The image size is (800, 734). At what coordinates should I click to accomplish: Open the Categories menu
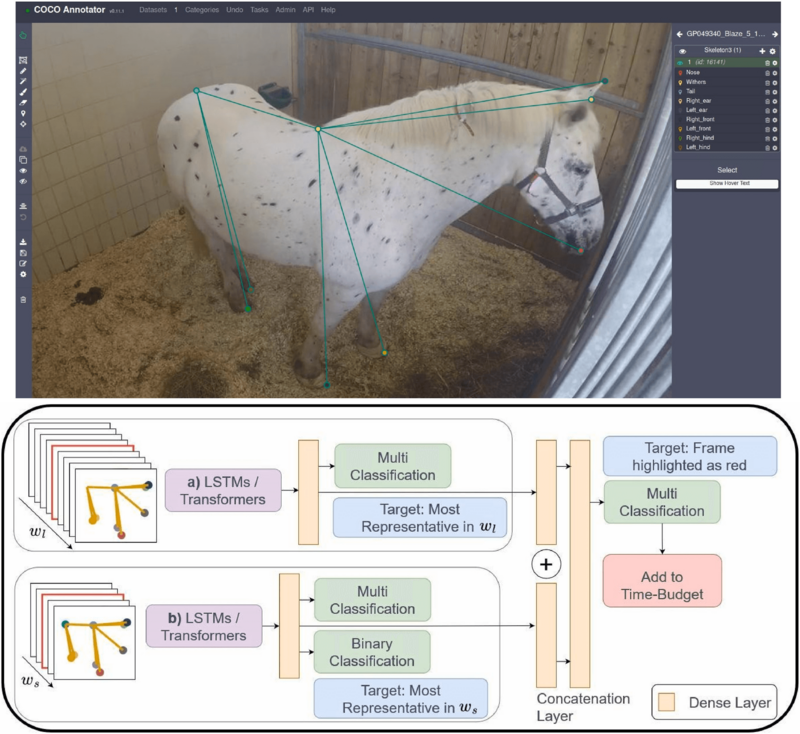[202, 9]
